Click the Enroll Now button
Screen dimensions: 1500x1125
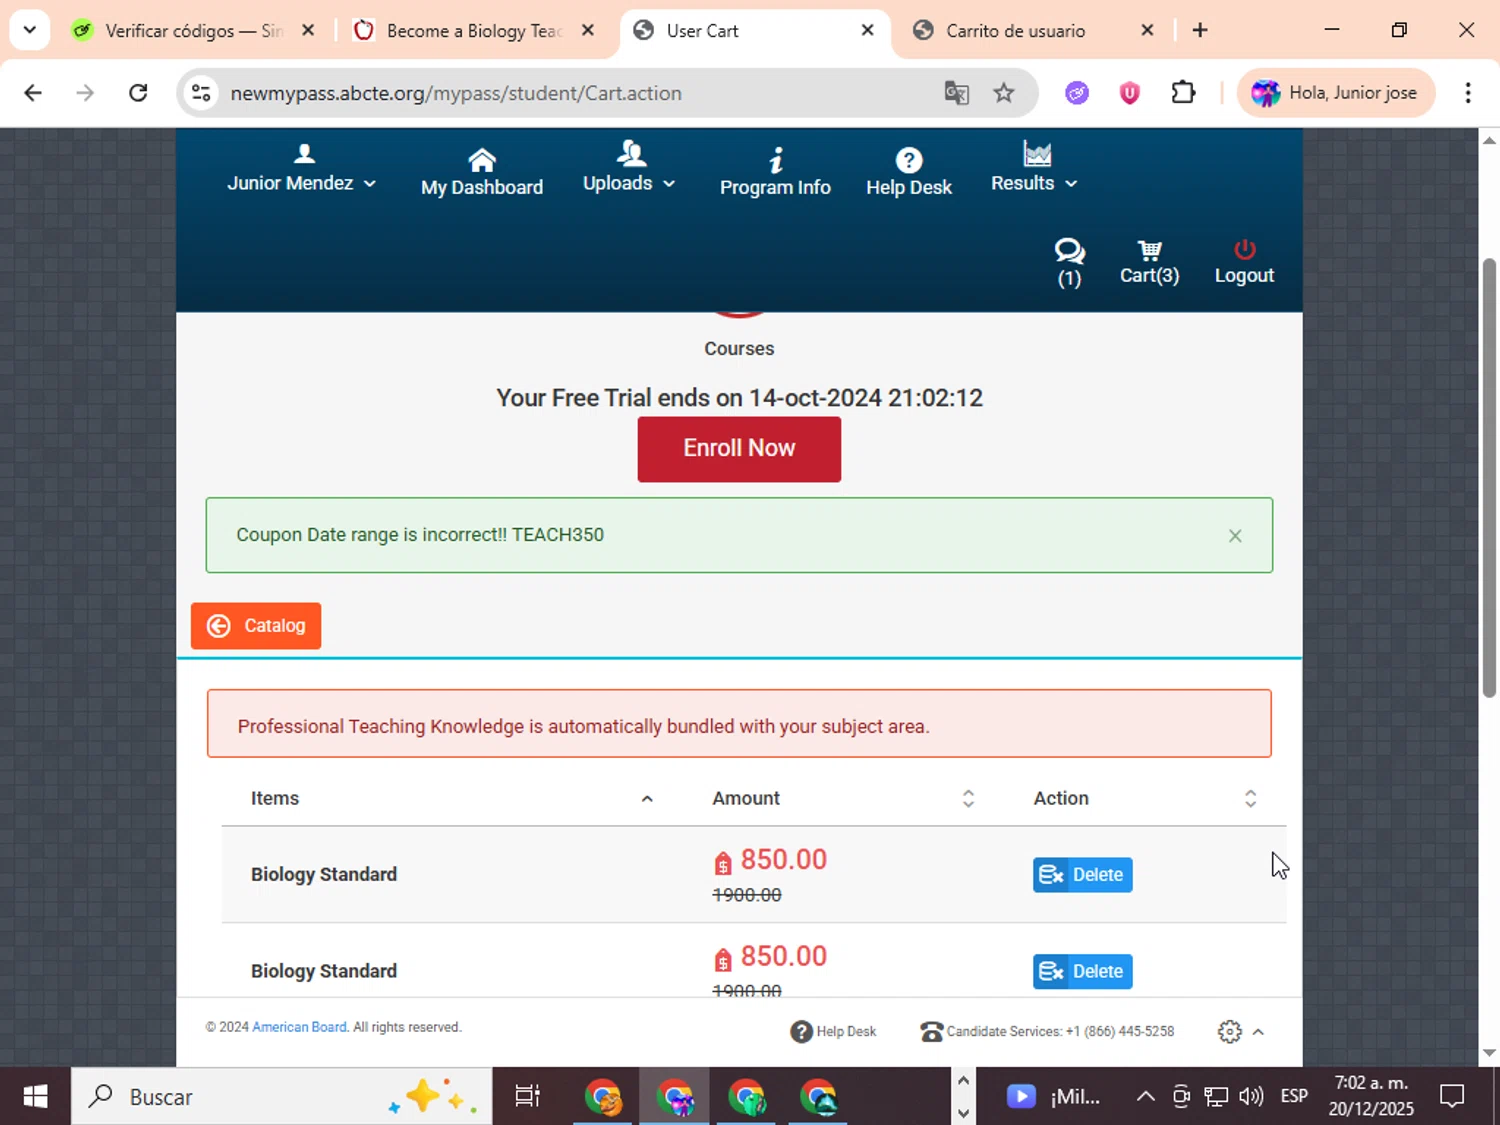click(739, 449)
